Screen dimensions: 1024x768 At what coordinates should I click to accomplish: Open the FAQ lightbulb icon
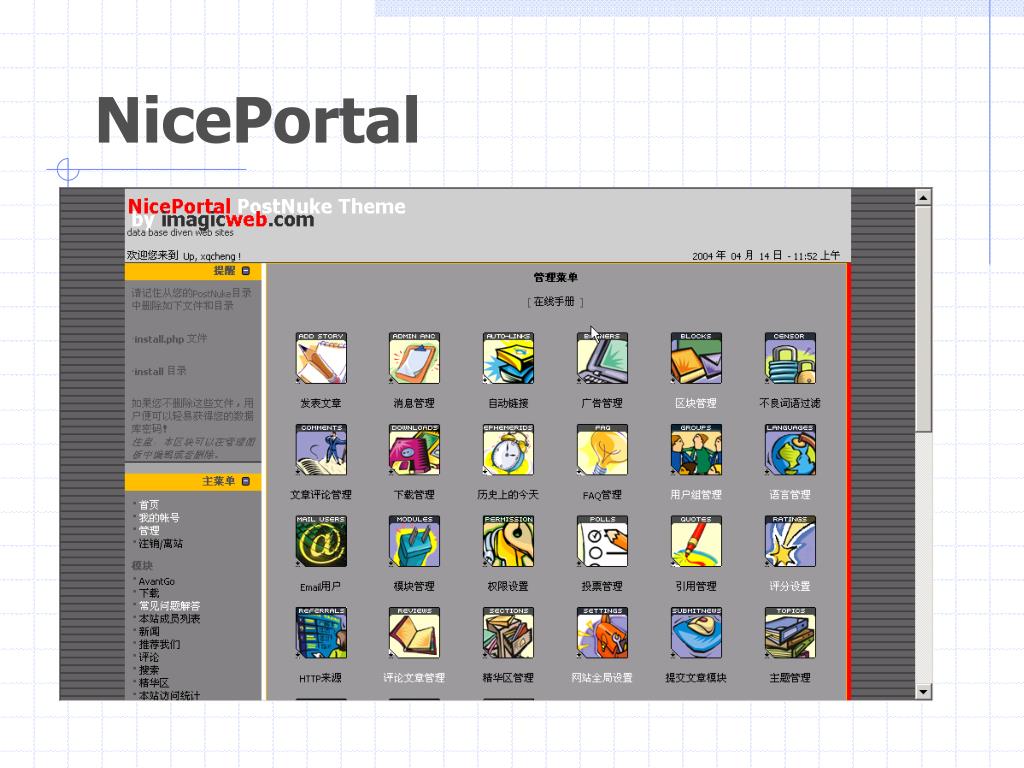tap(602, 449)
